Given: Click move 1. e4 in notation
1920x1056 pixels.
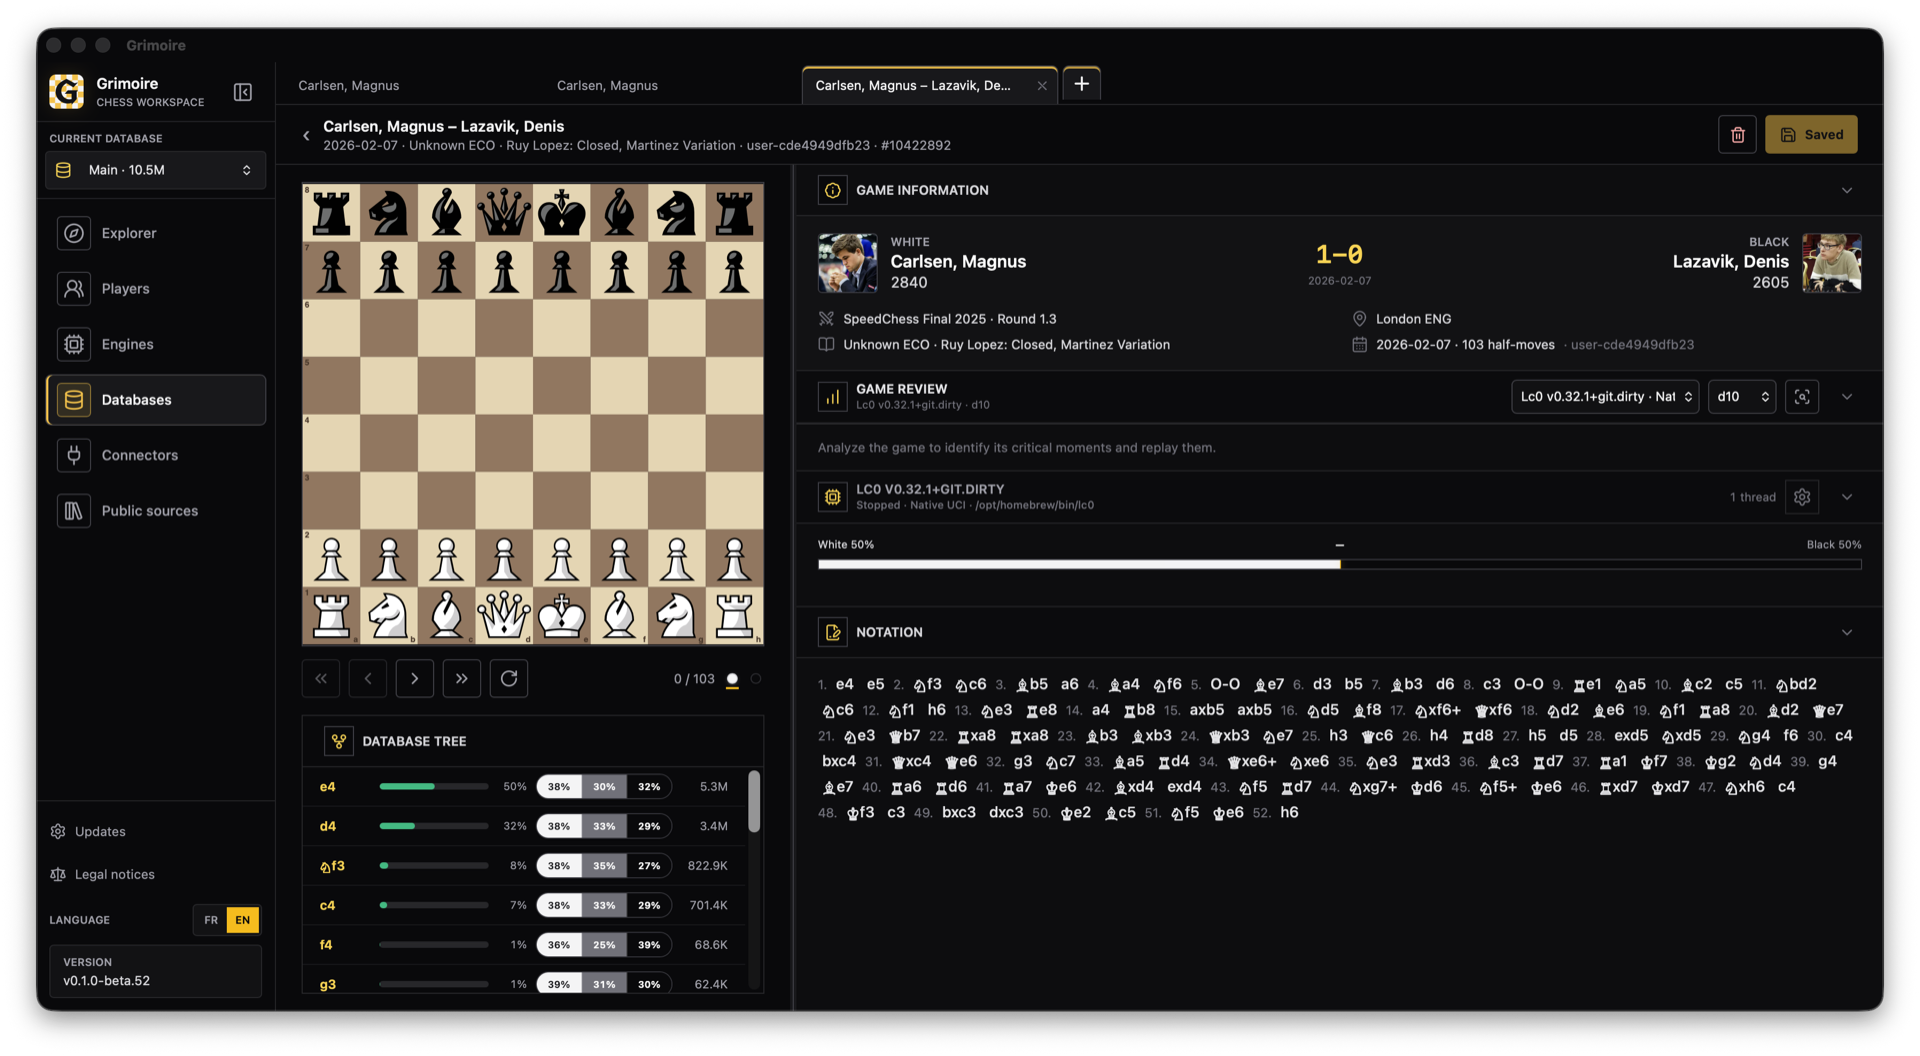Looking at the screenshot, I should 844,685.
